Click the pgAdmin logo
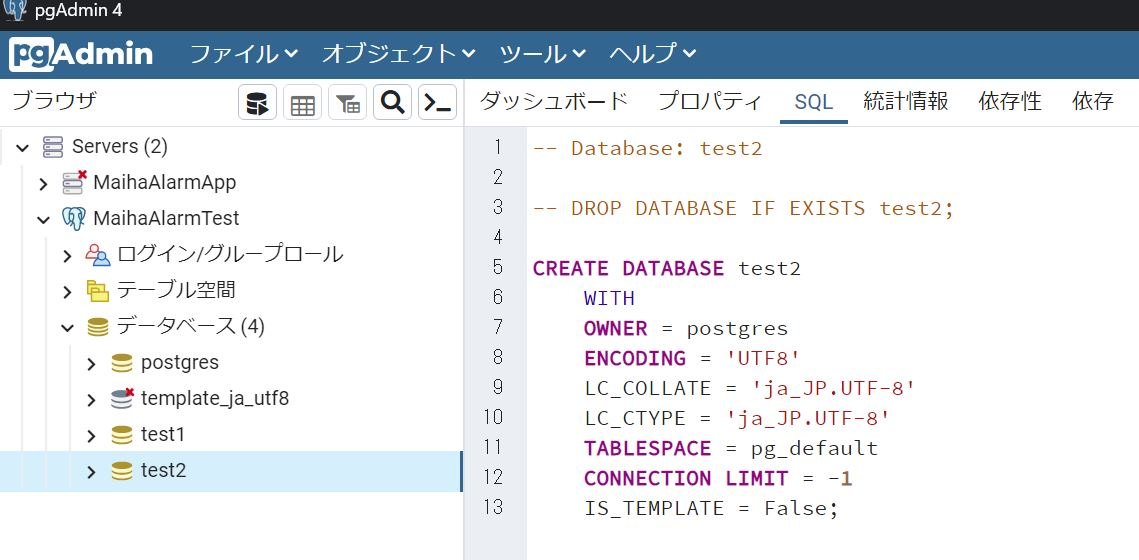Viewport: 1139px width, 560px height. [81, 54]
